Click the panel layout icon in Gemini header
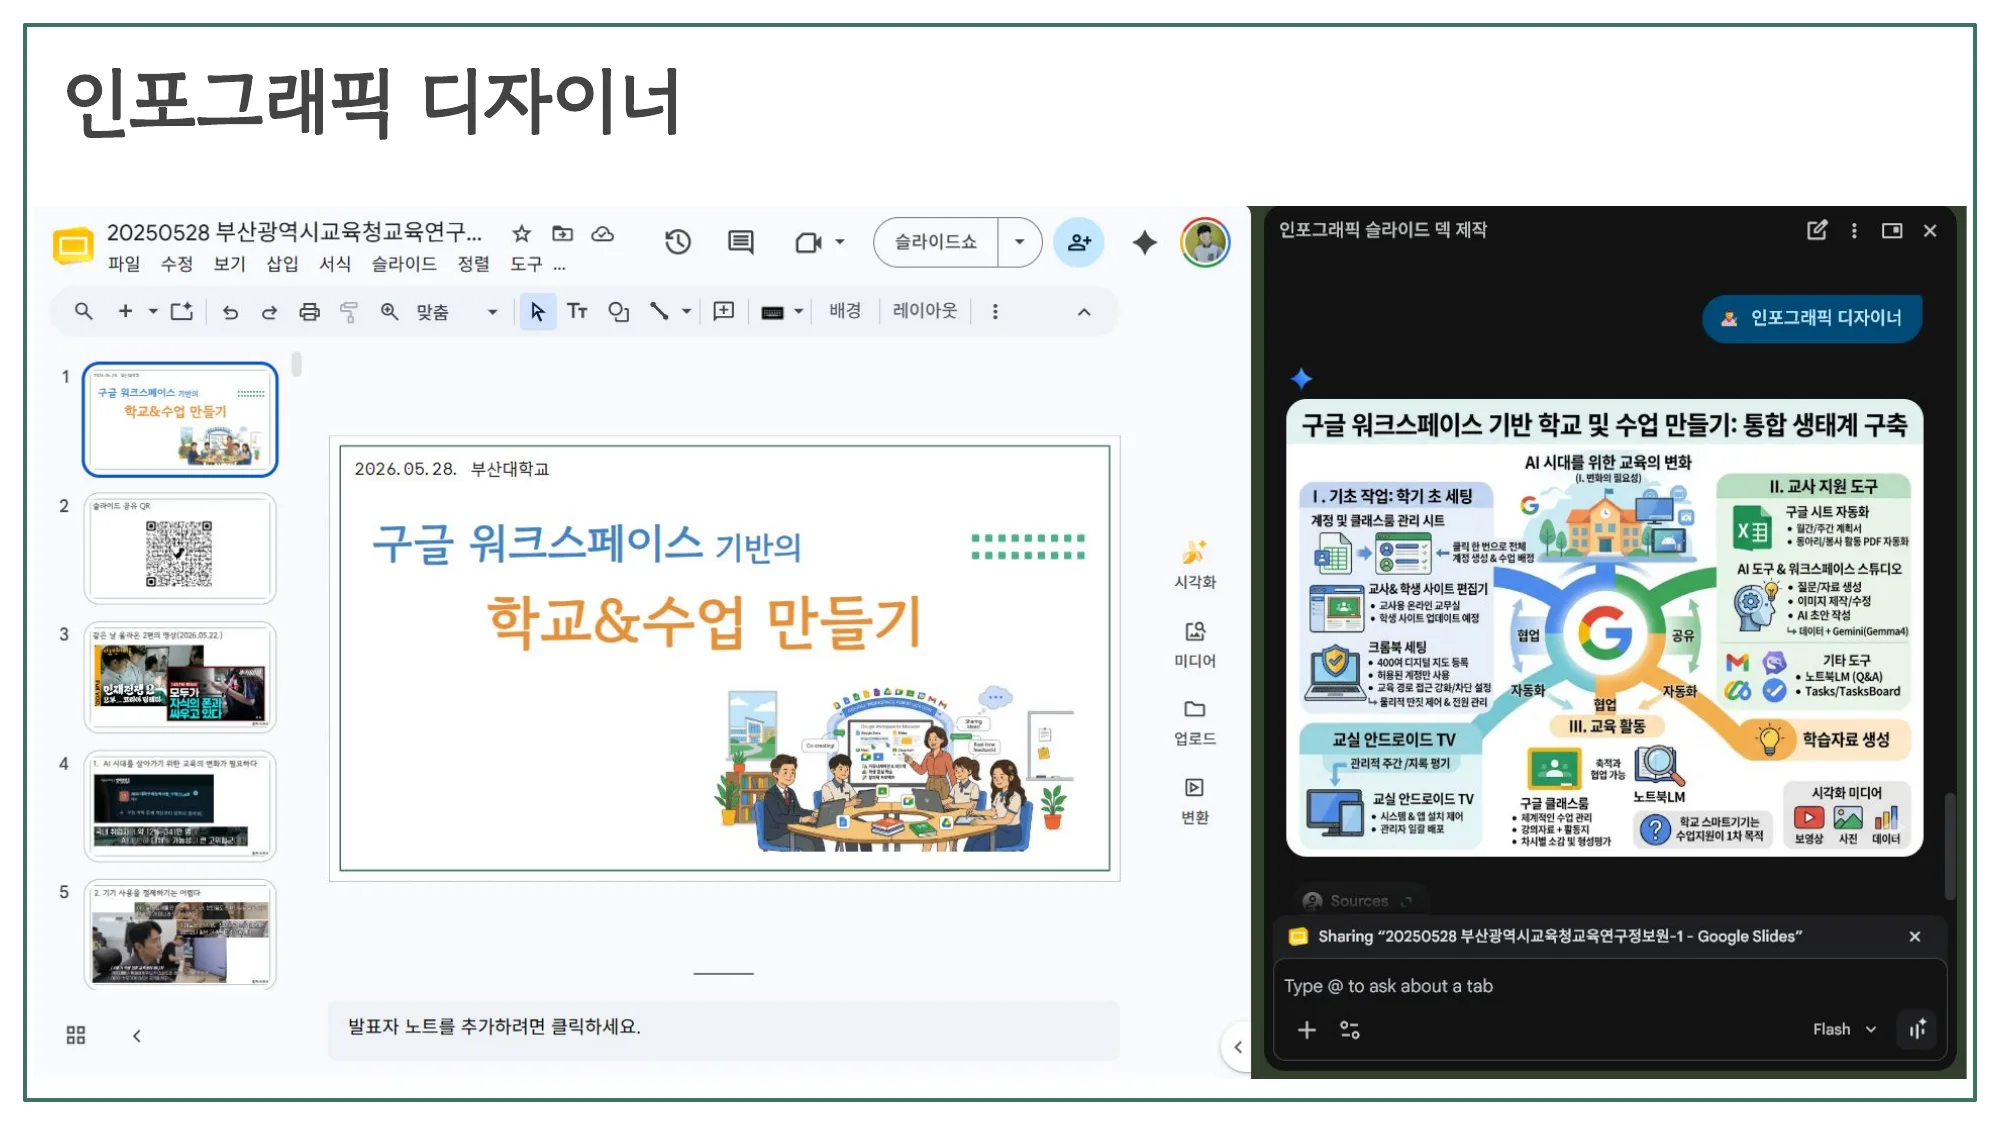This screenshot has height=1125, width=2000. (1892, 231)
